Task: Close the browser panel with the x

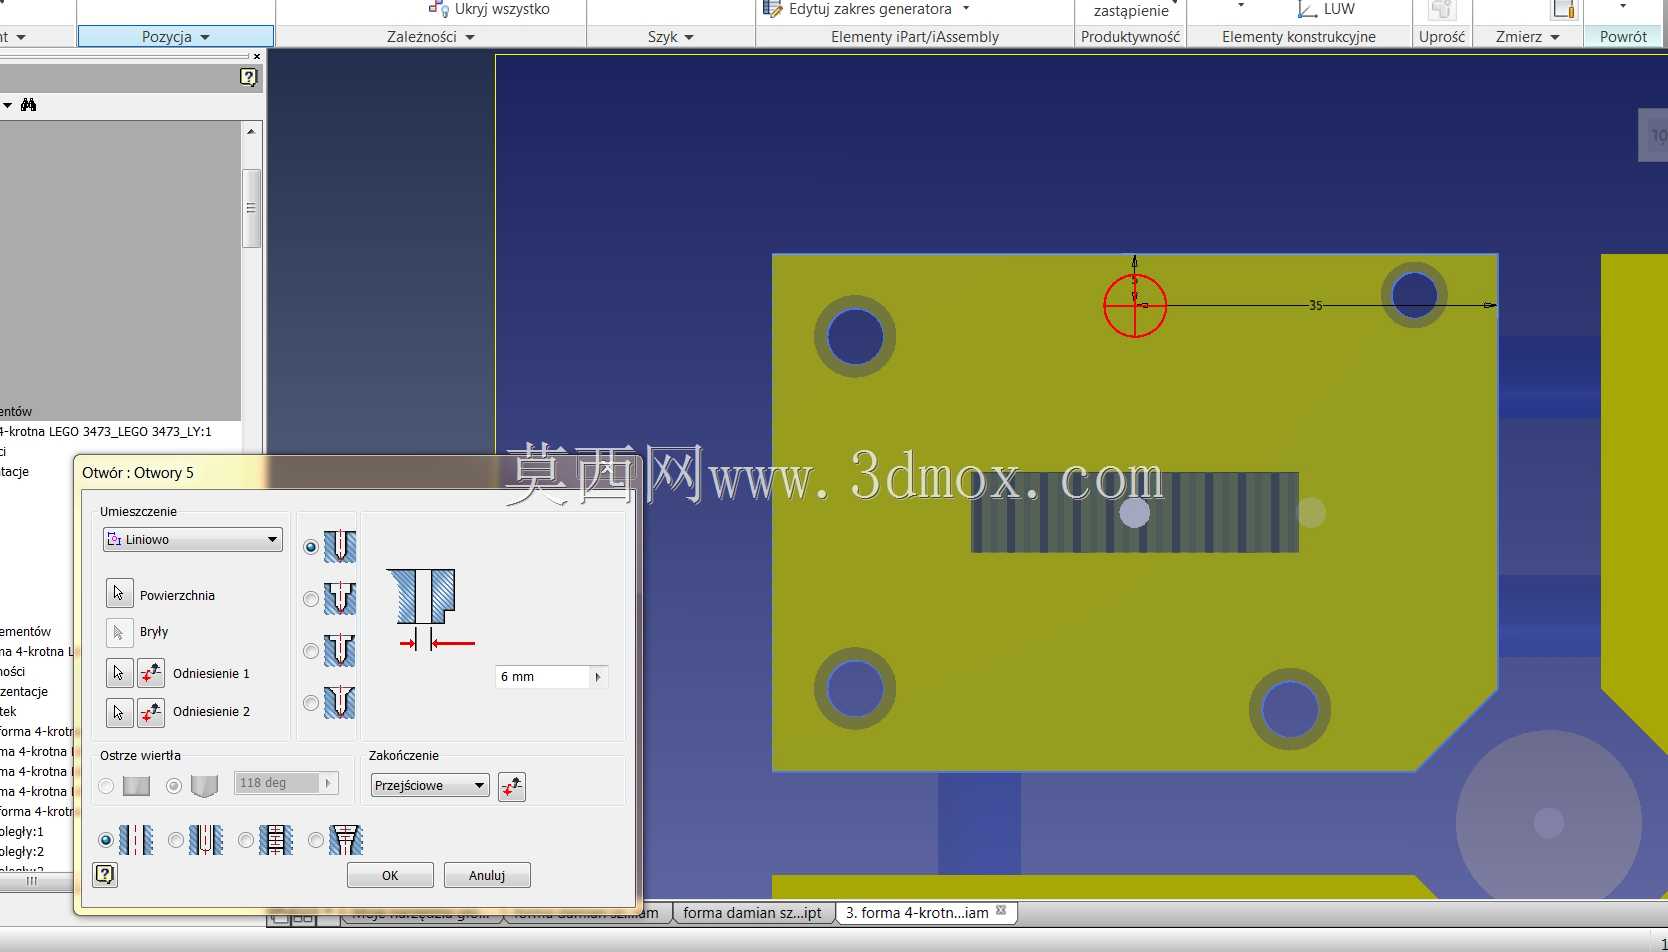Action: (257, 56)
